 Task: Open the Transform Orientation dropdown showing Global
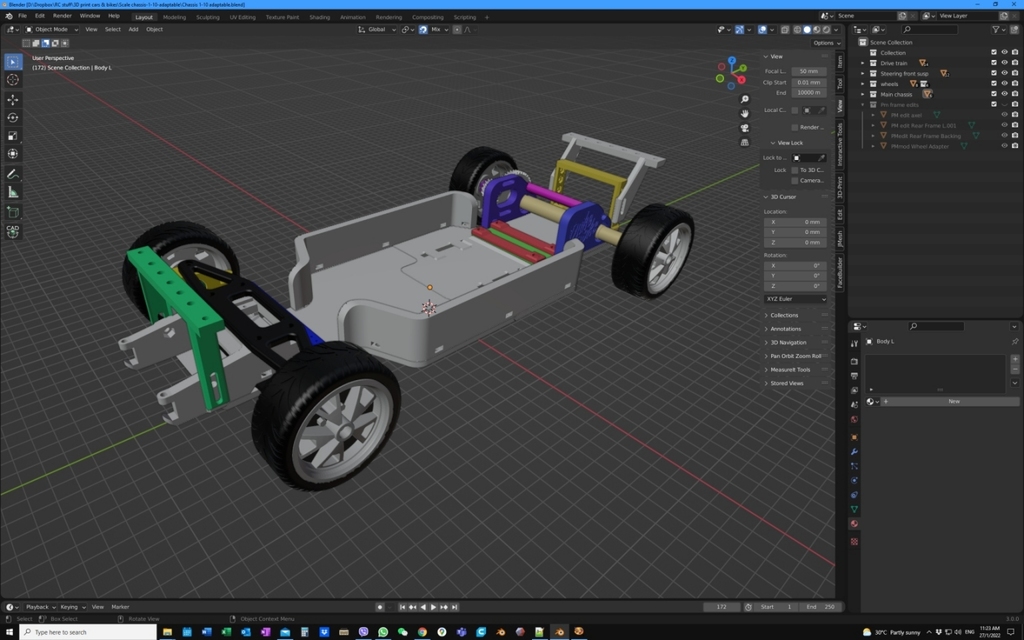(377, 29)
